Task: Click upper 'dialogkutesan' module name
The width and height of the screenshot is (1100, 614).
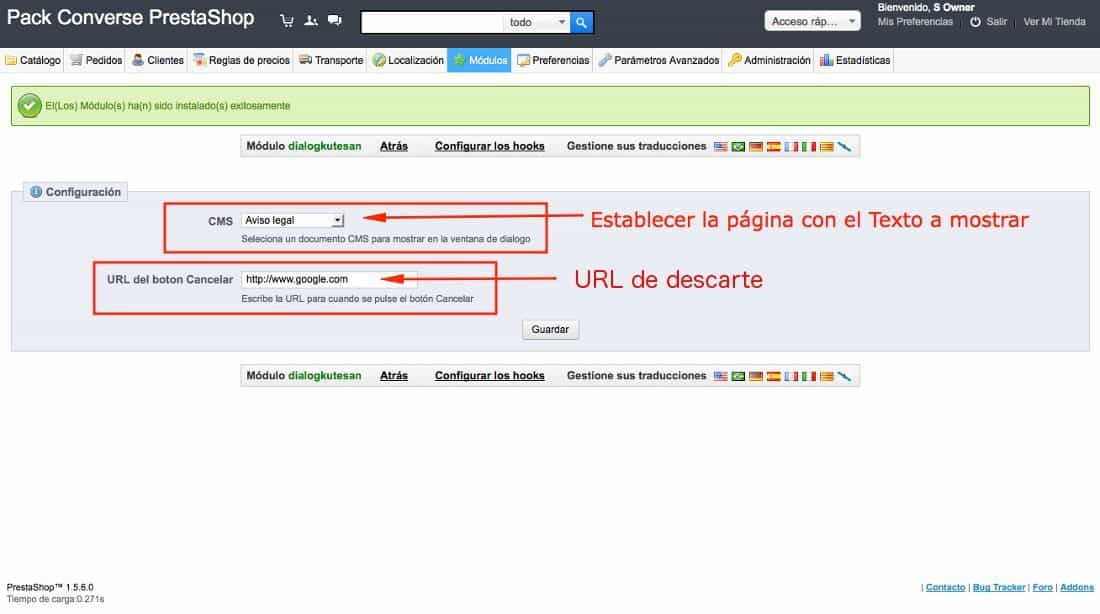Action: [x=325, y=146]
